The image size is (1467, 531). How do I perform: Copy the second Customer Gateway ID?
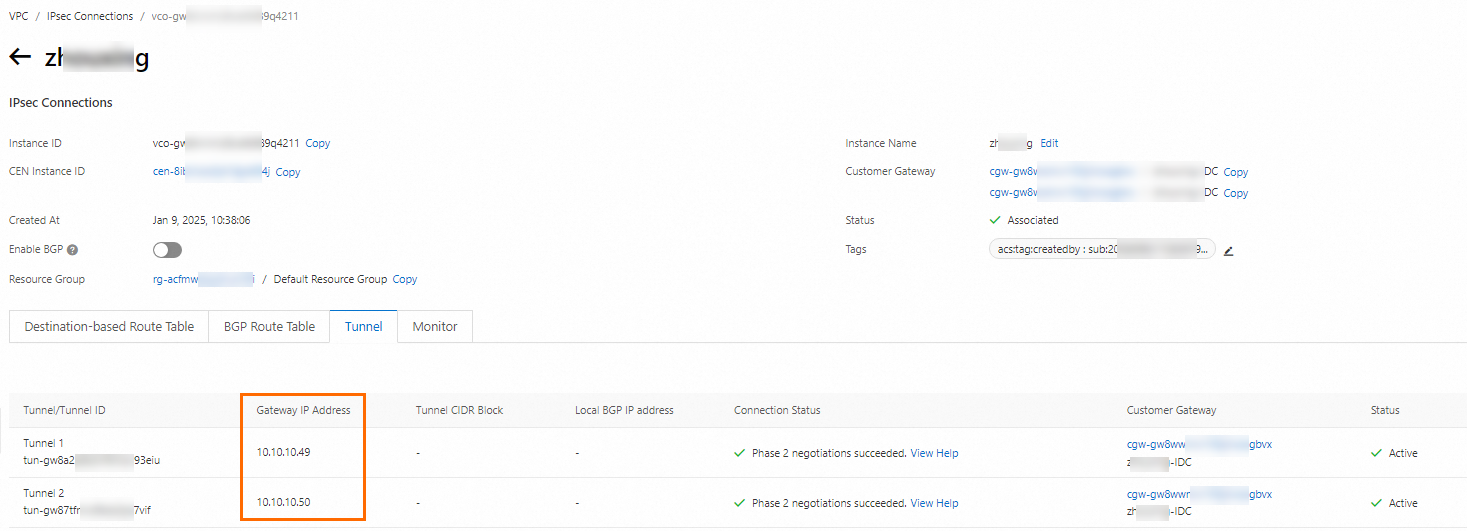1235,193
